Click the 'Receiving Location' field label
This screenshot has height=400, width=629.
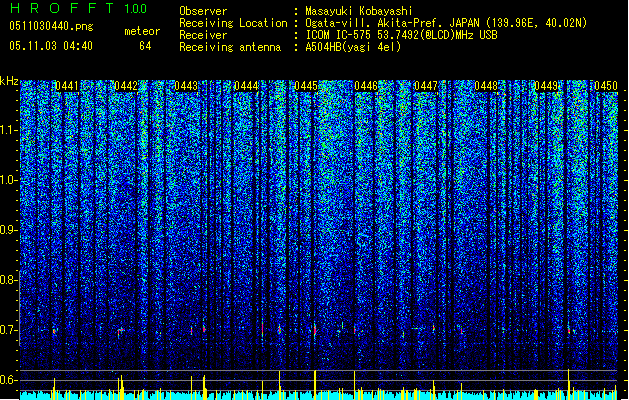click(x=233, y=23)
